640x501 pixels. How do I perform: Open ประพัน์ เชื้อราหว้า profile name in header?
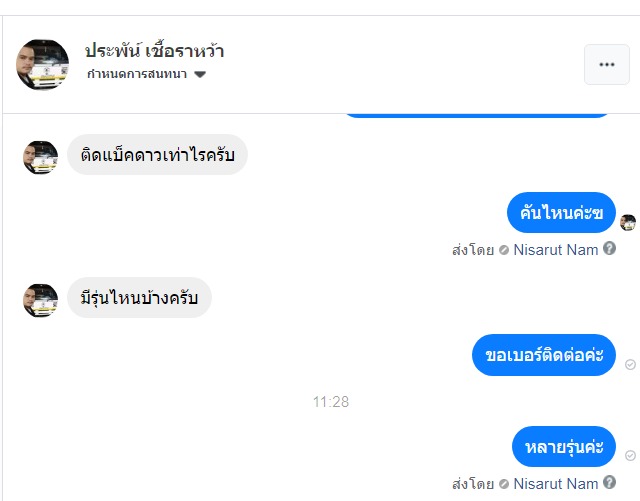click(154, 51)
